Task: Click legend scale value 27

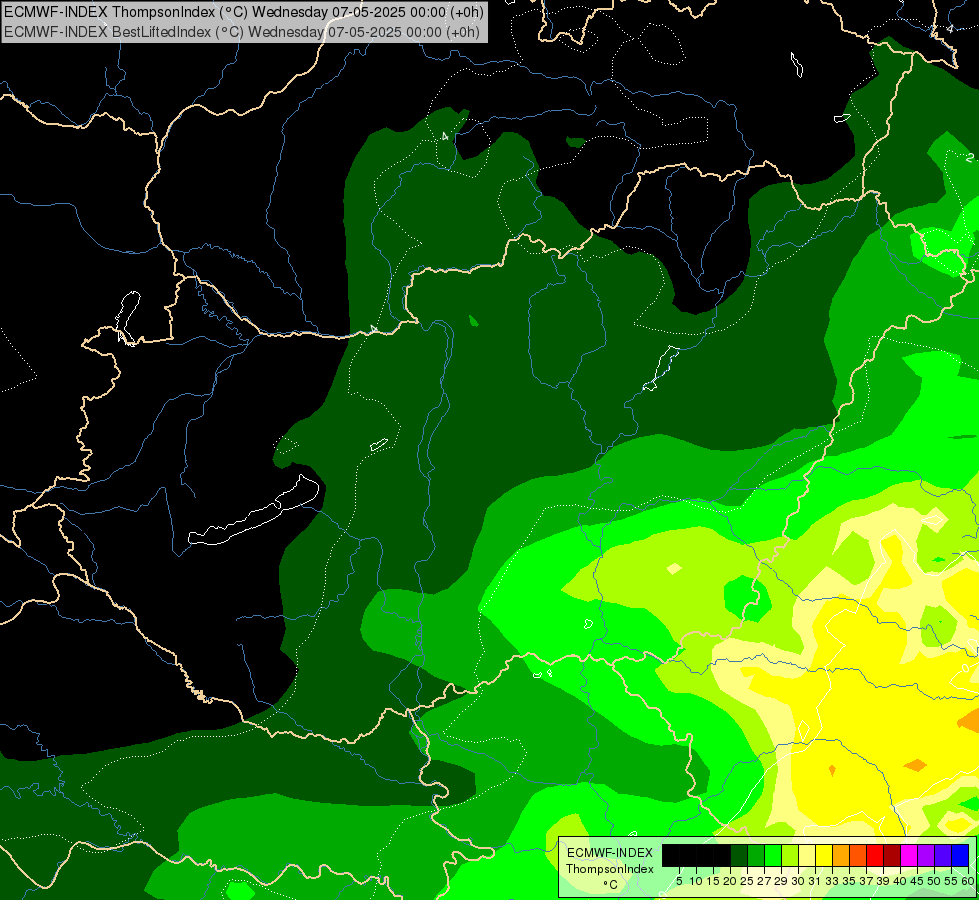Action: (x=764, y=881)
